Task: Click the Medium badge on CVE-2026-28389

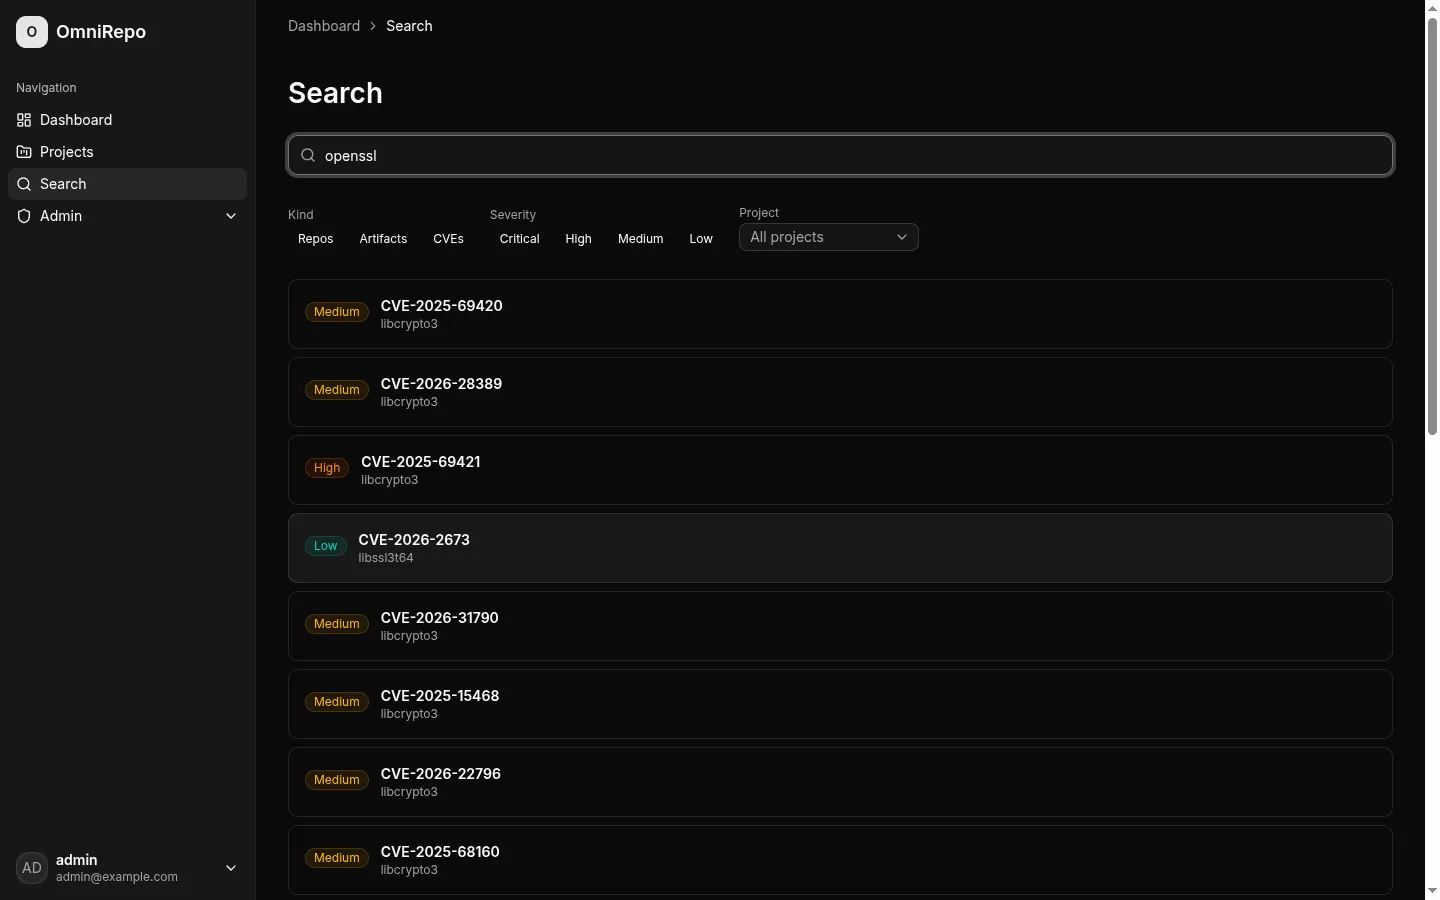Action: click(337, 390)
